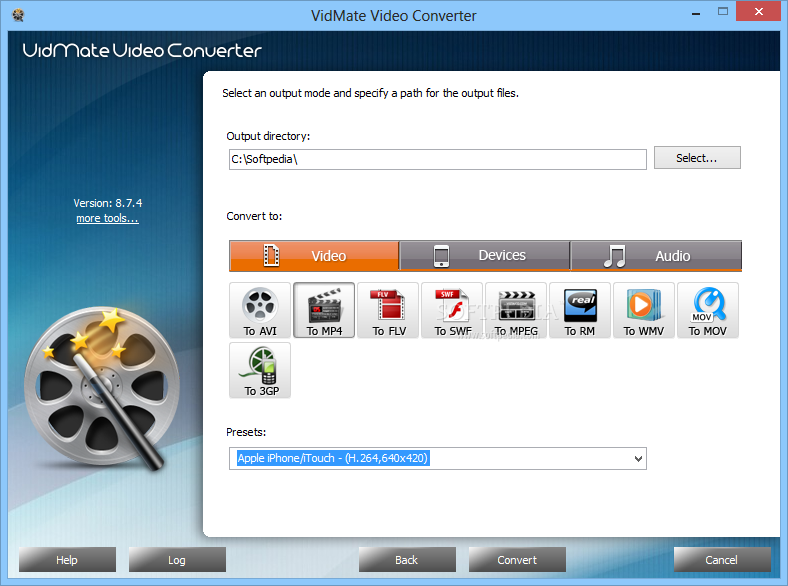Screen dimensions: 788x586
Task: Maximize the VidMate Video Converter window
Action: click(723, 12)
